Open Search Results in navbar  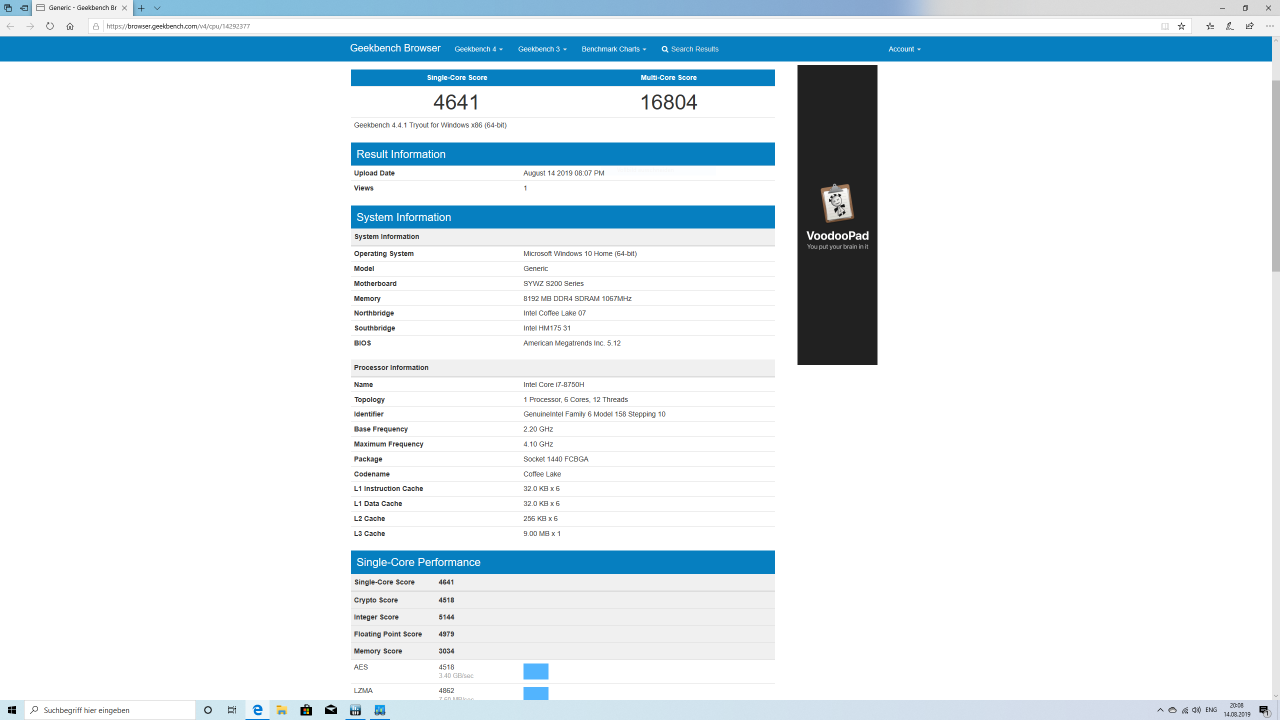(x=690, y=49)
